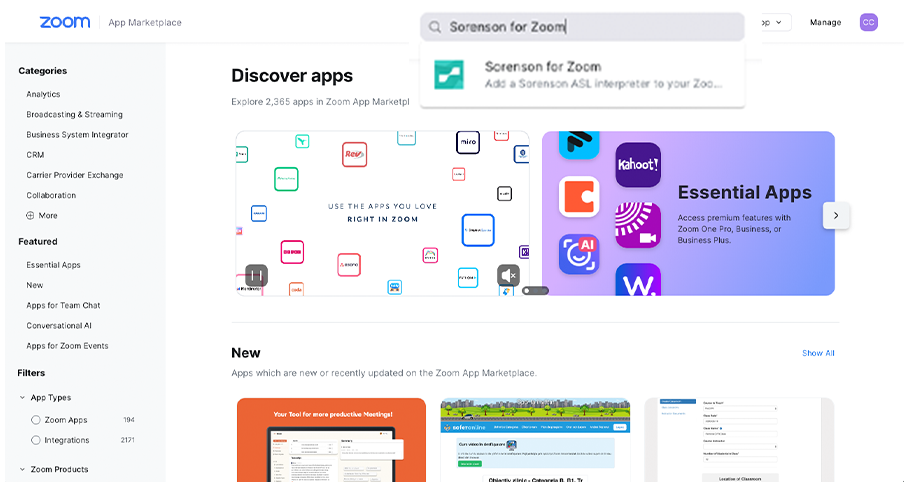The width and height of the screenshot is (905, 483).
Task: Collapse the App Types filter section
Action: coord(22,398)
